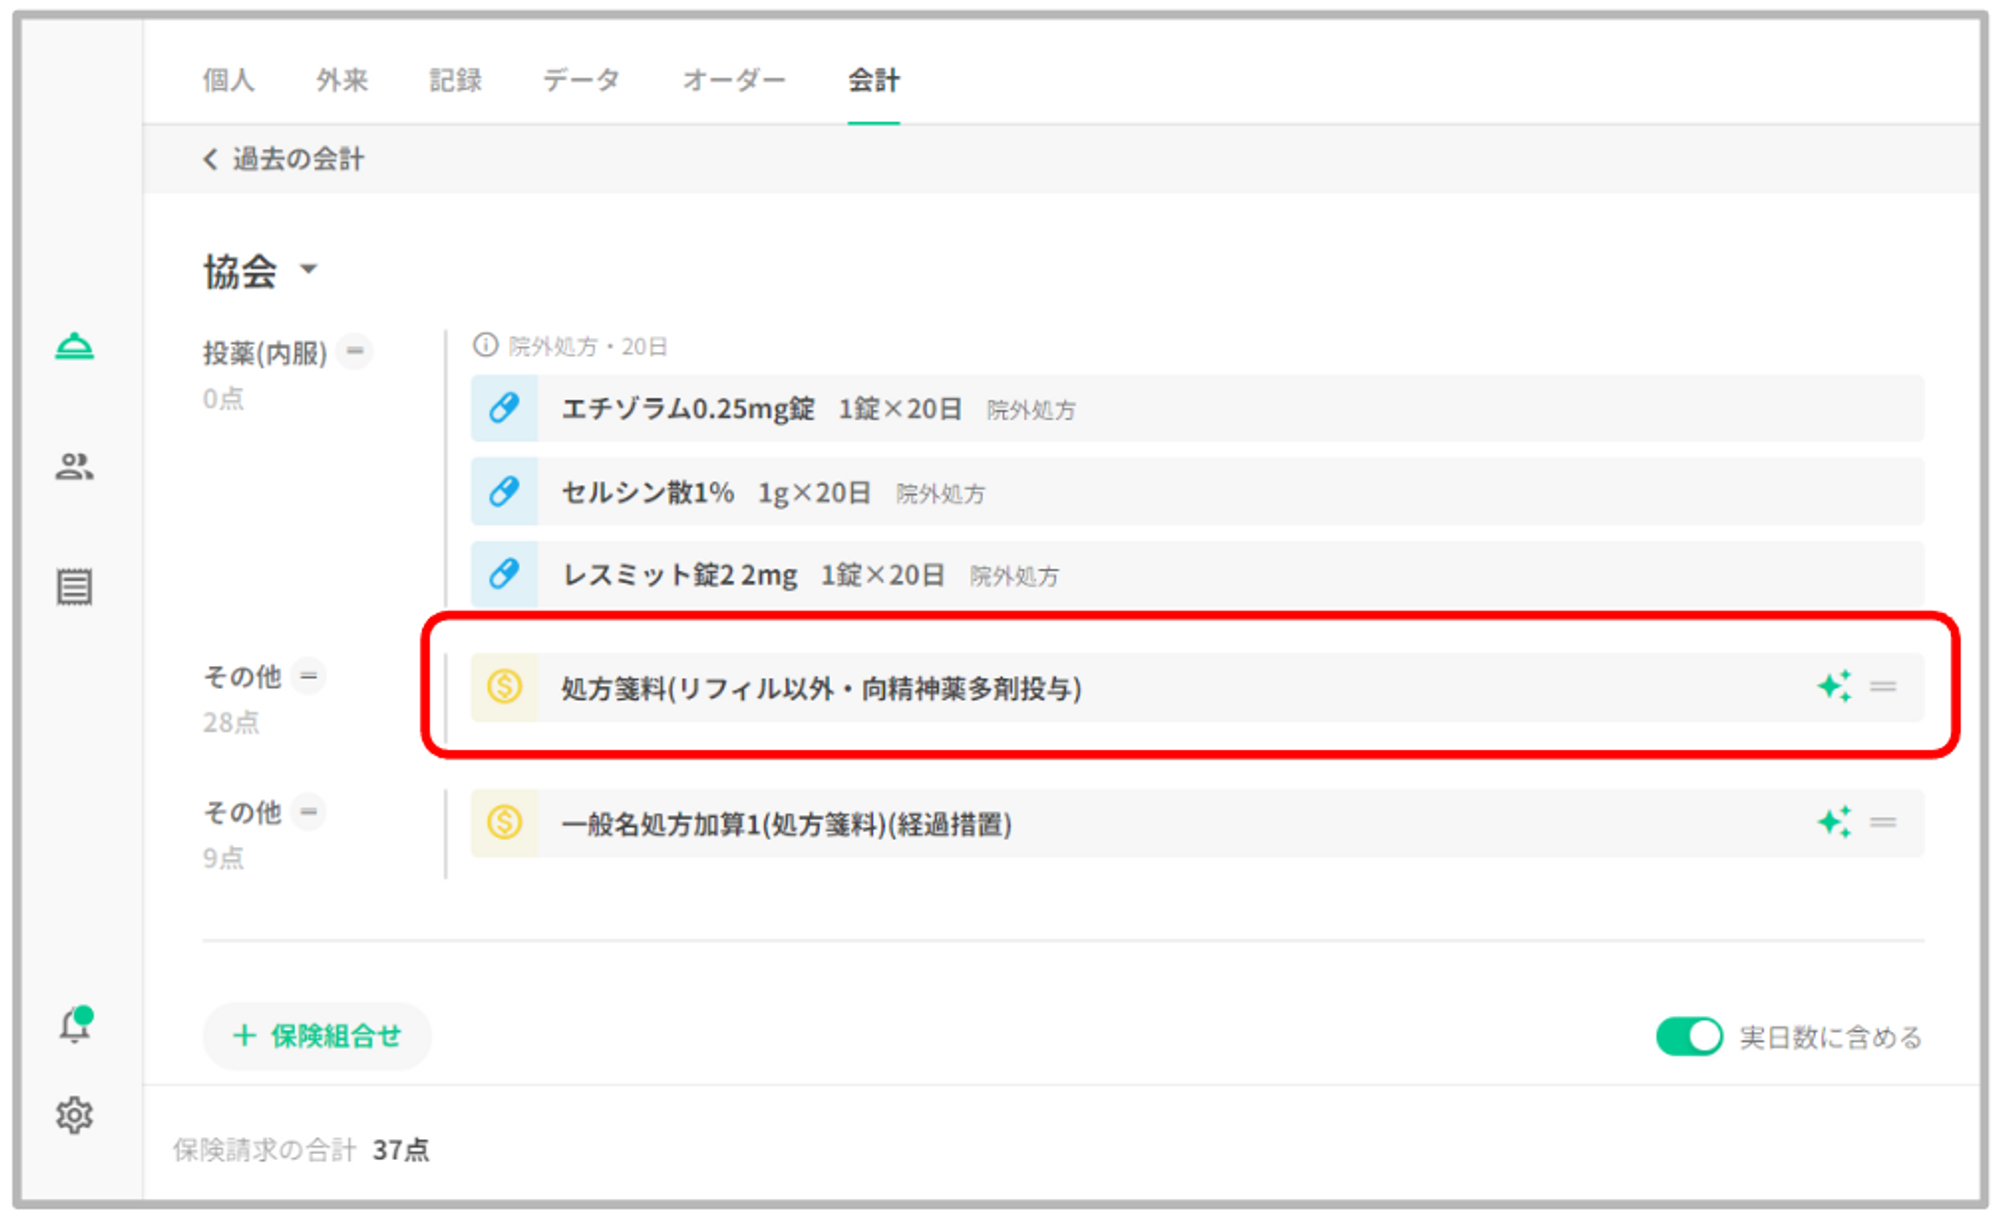Open the receipt document sidebar icon
2000x1225 pixels.
point(74,587)
